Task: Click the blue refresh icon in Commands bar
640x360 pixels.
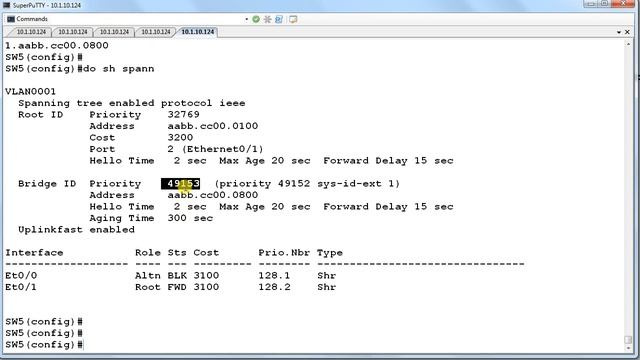Action: click(x=279, y=19)
